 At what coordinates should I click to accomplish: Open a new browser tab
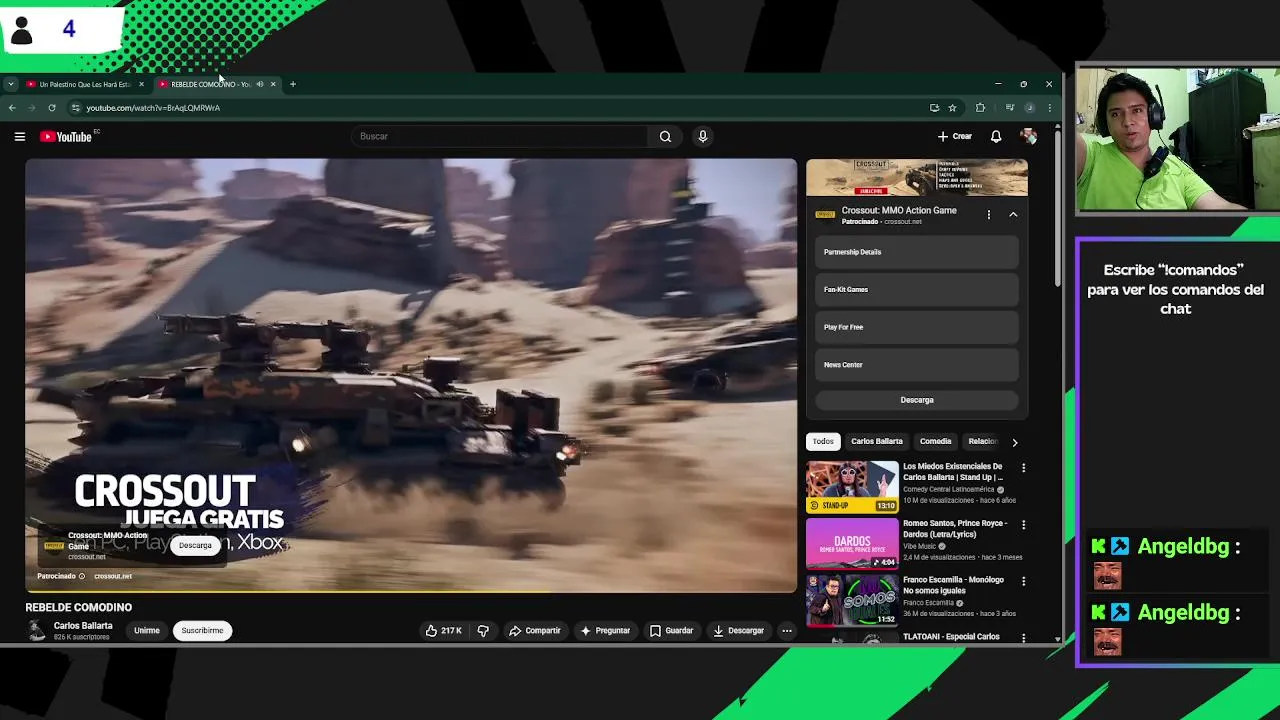click(293, 84)
